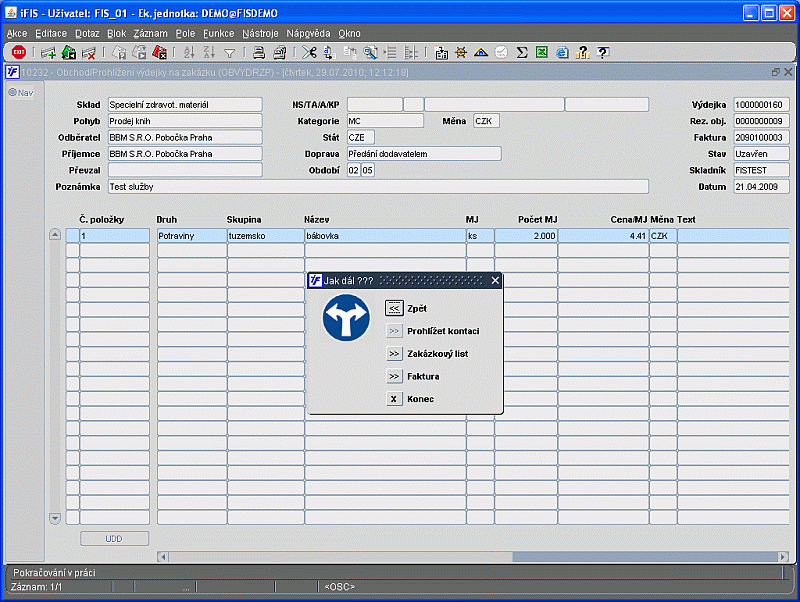Click the filter funnel icon
Screen dimensions: 800x602
click(229, 52)
